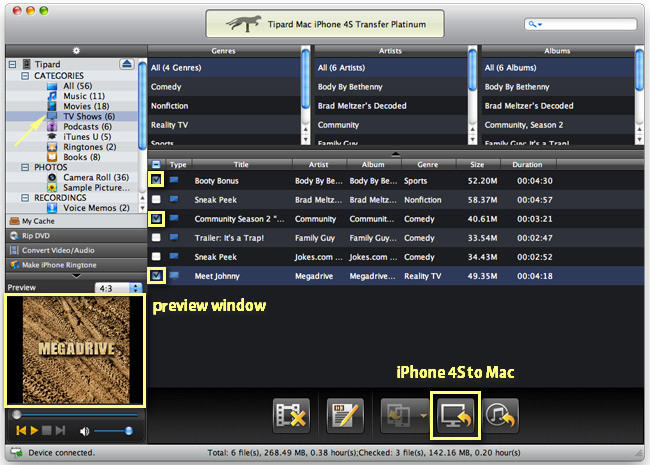Open the iTunes U (5) category
The image size is (650, 465).
87,136
